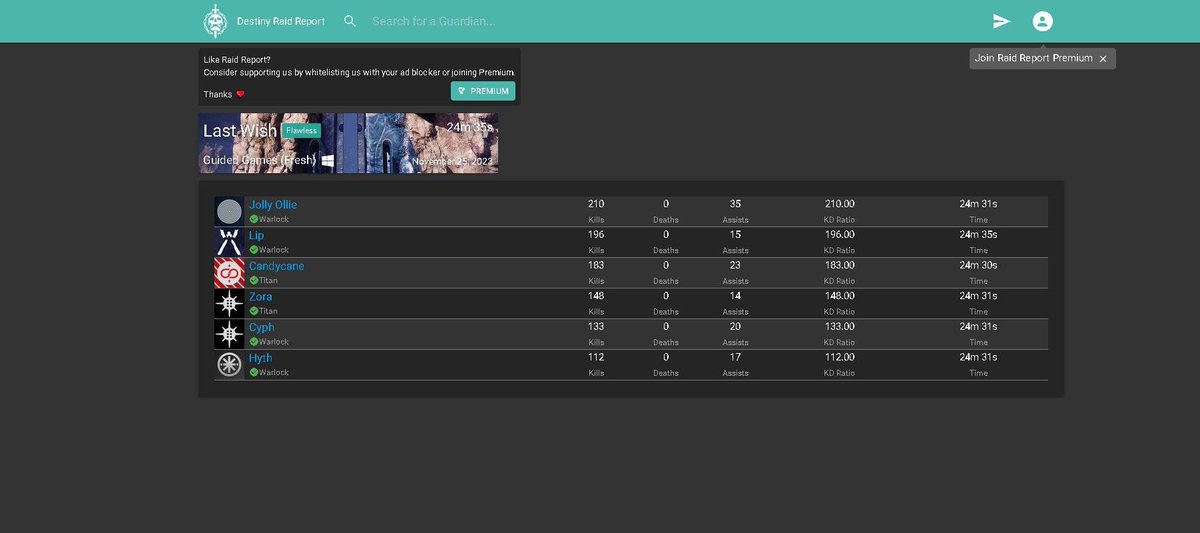Viewport: 1200px width, 533px height.
Task: Click the Flawless badge
Action: click(301, 130)
